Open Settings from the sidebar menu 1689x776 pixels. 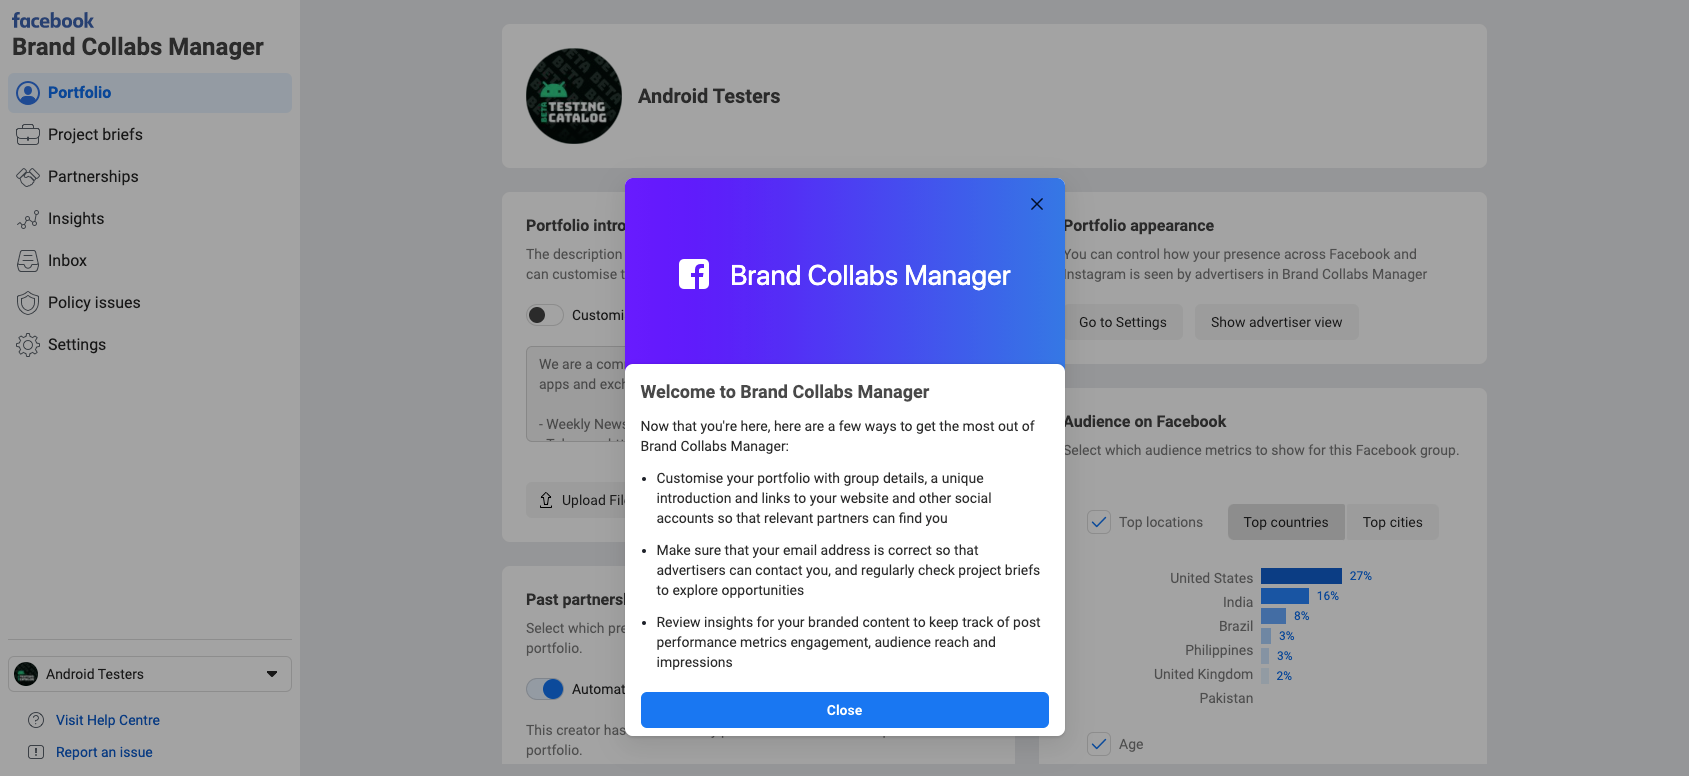click(150, 345)
